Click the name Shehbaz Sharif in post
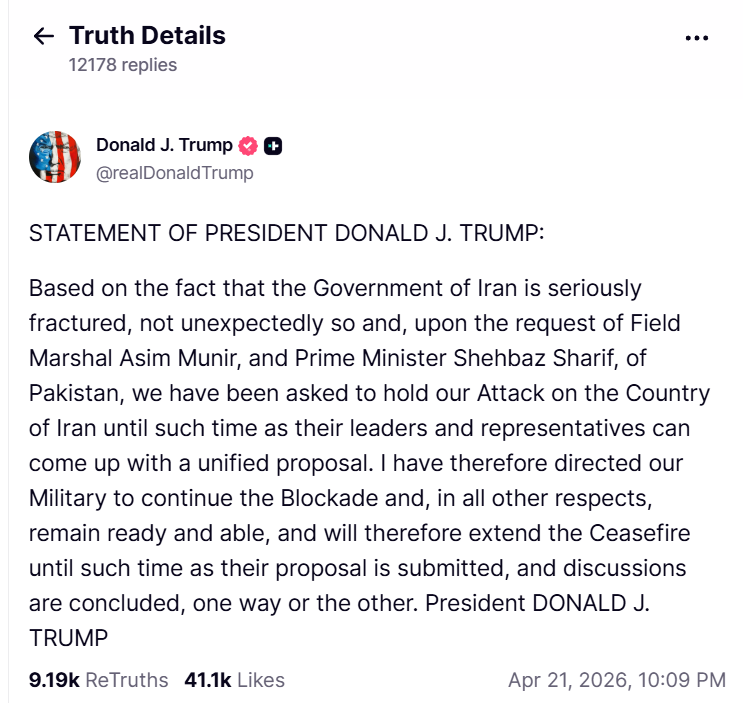Viewport: 743px width, 703px height. pos(539,357)
